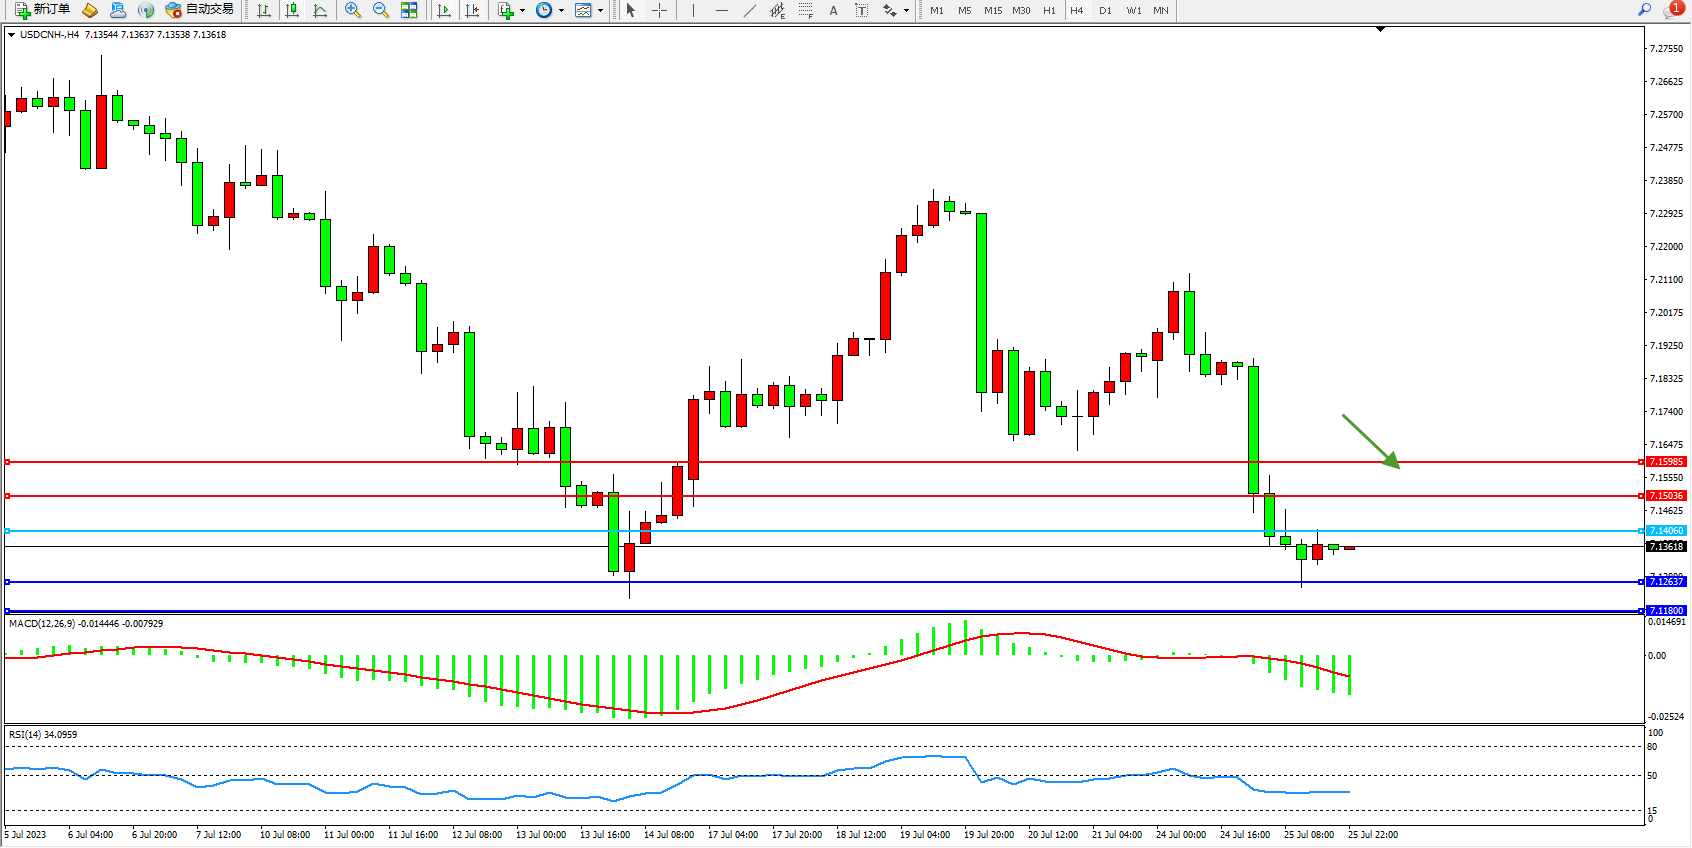Select the crosshair tool
This screenshot has height=848, width=1692.
(x=659, y=10)
